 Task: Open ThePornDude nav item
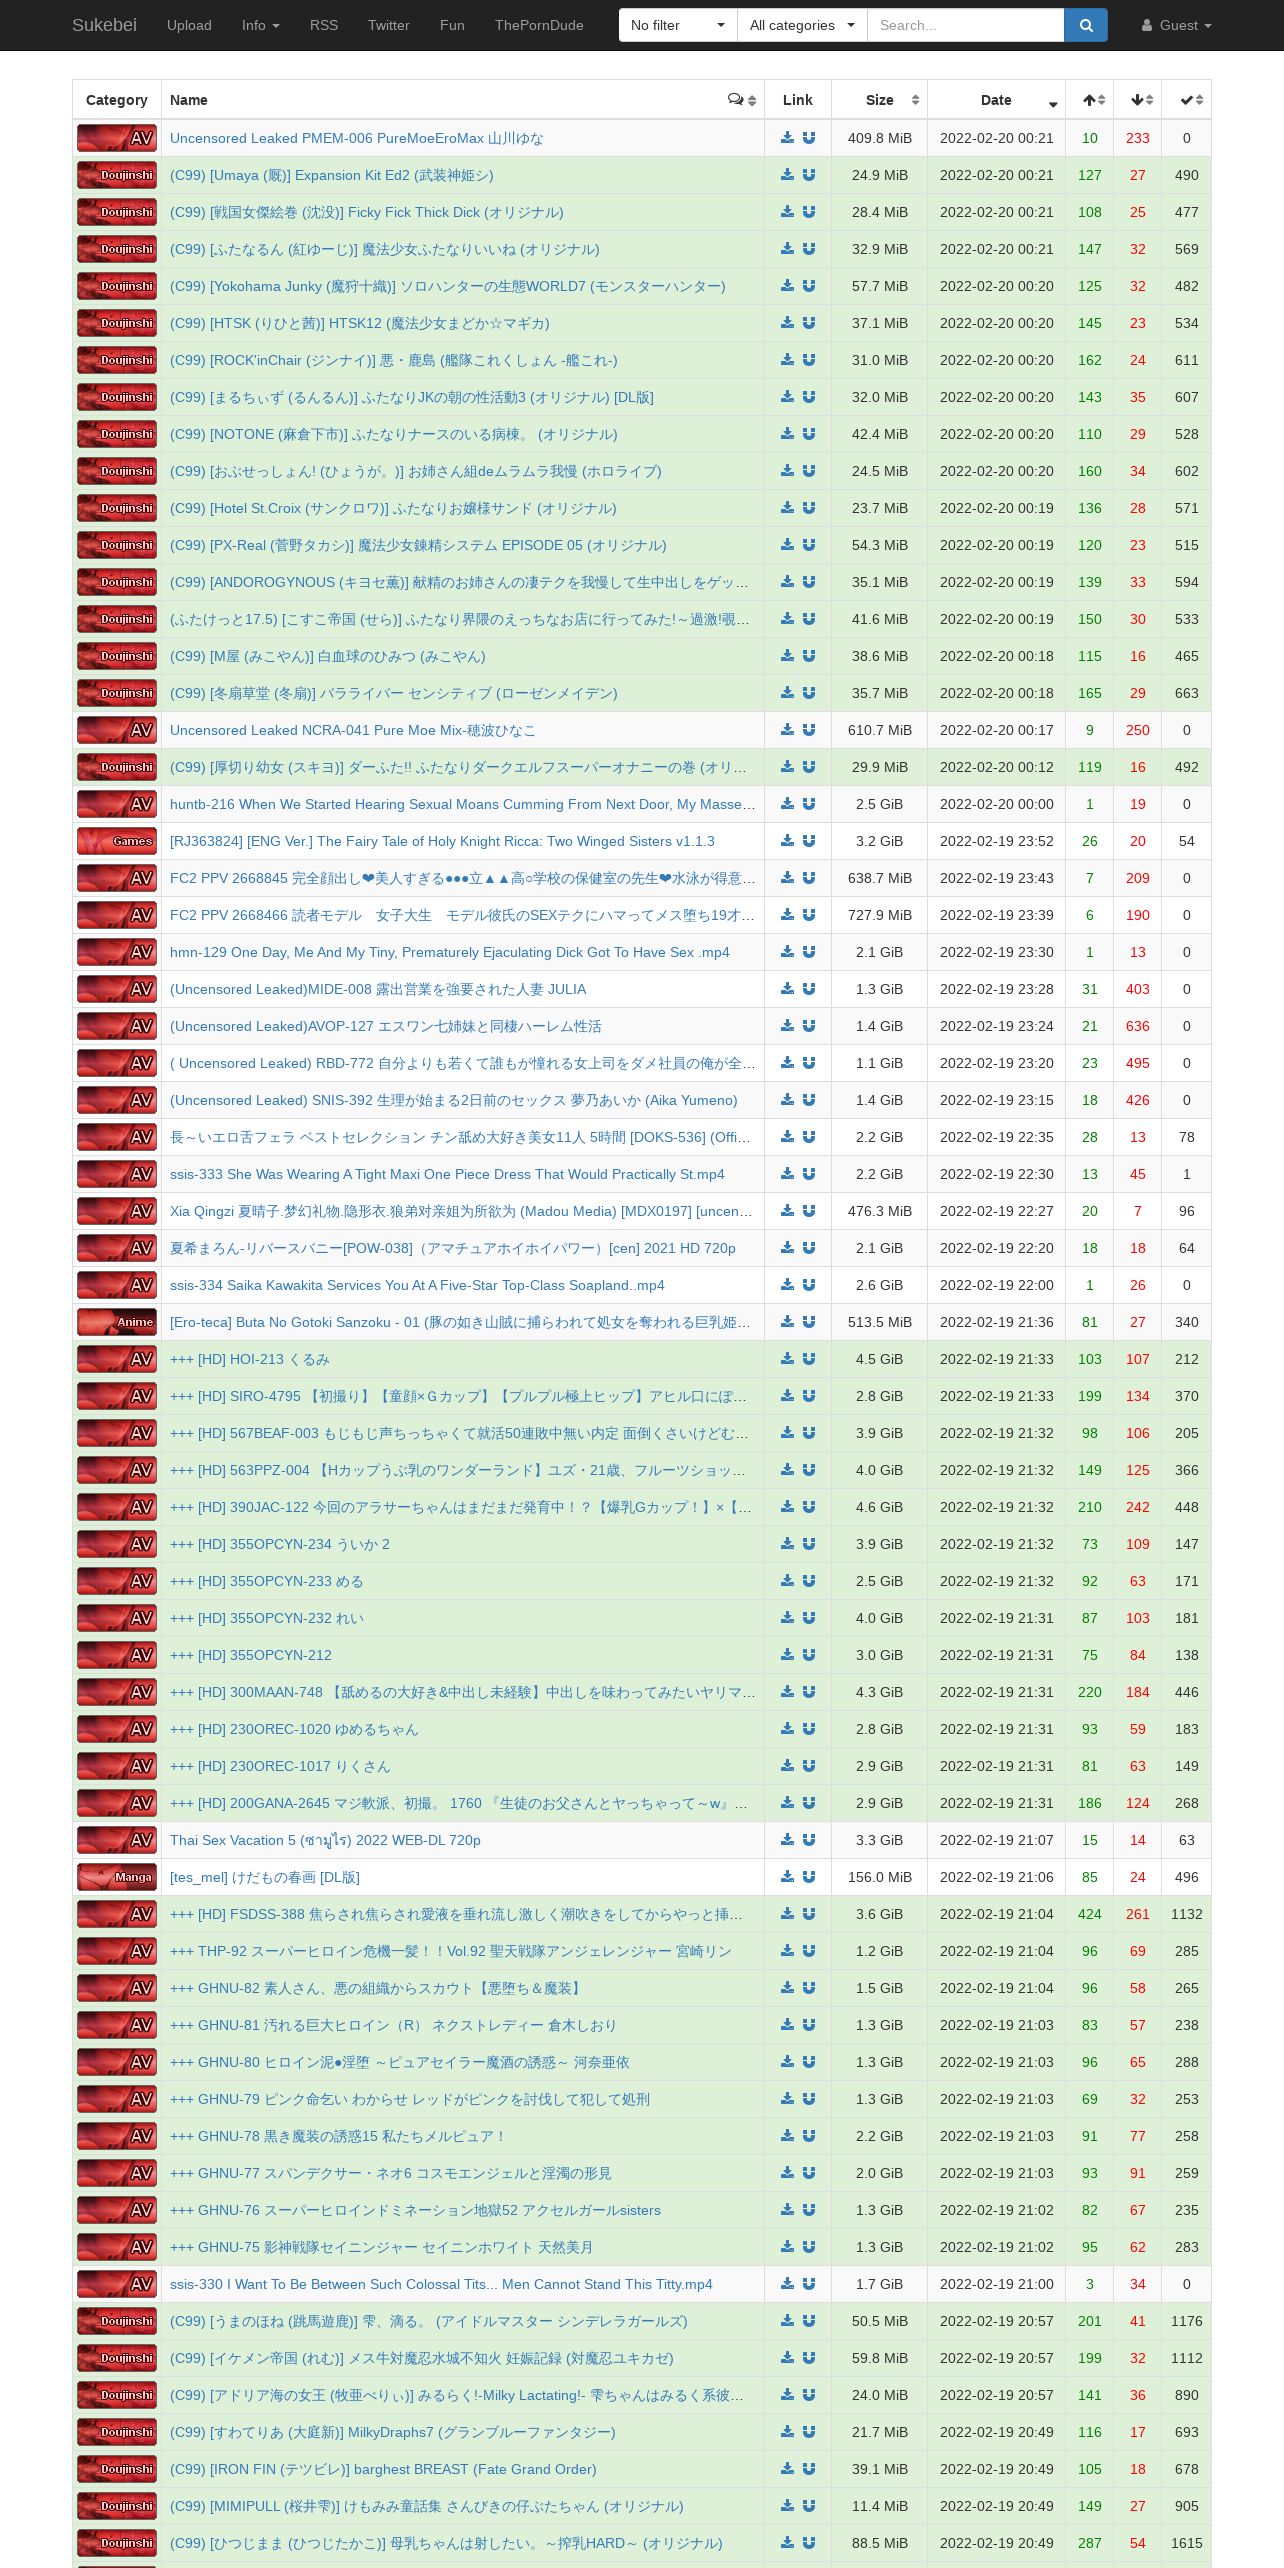(x=539, y=25)
